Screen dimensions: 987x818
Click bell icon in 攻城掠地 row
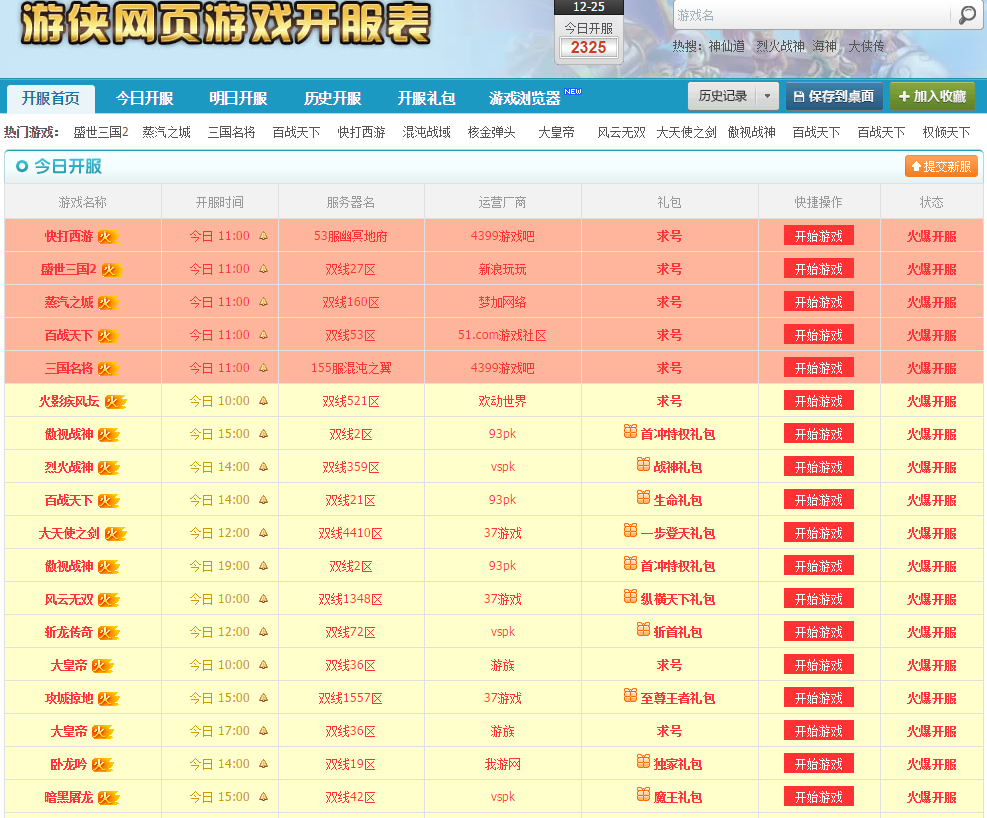[x=263, y=698]
